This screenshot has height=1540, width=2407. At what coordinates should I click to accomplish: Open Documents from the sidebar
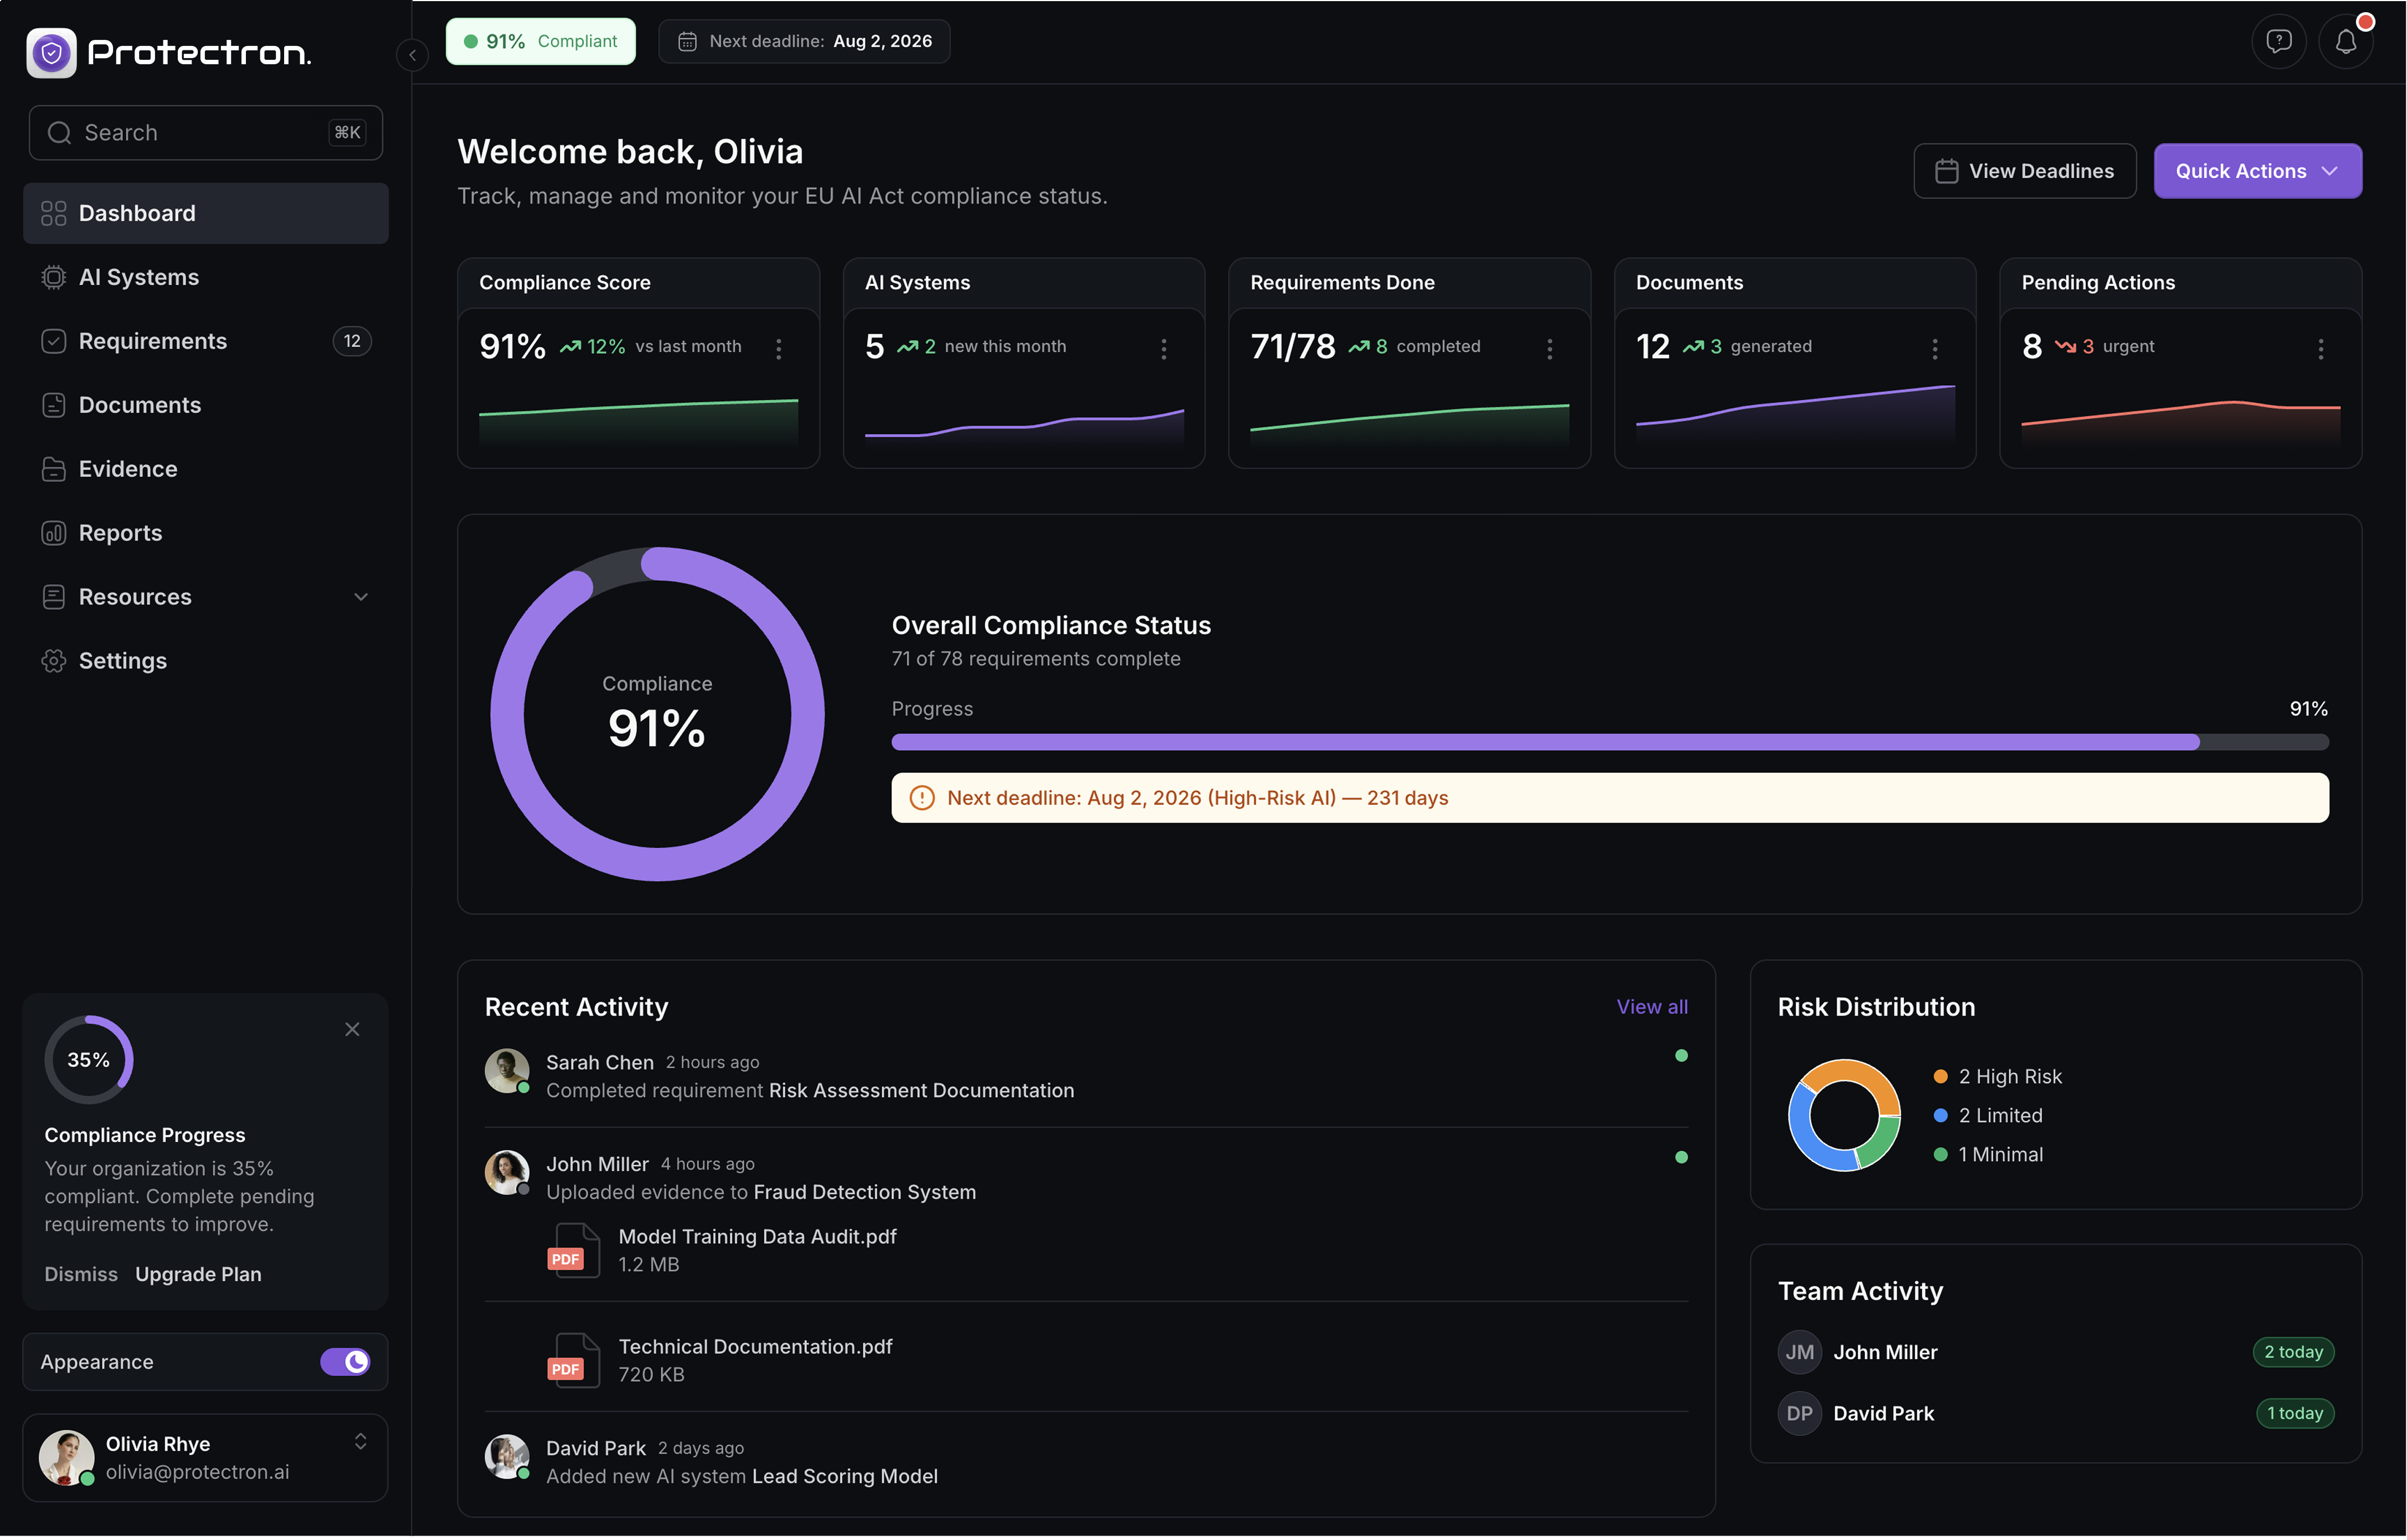[x=140, y=404]
